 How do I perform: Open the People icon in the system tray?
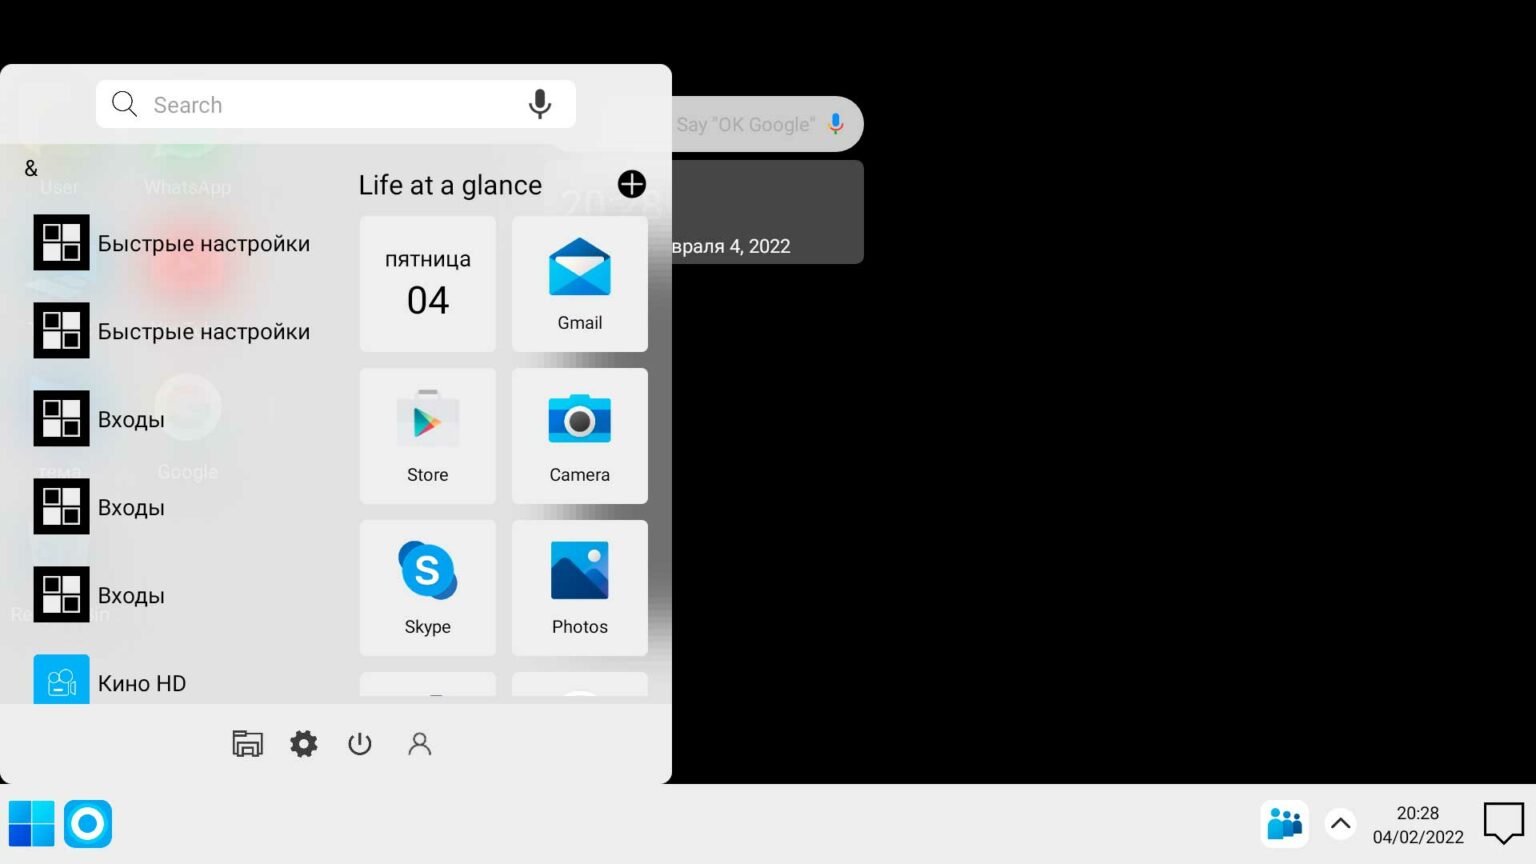tap(1284, 823)
